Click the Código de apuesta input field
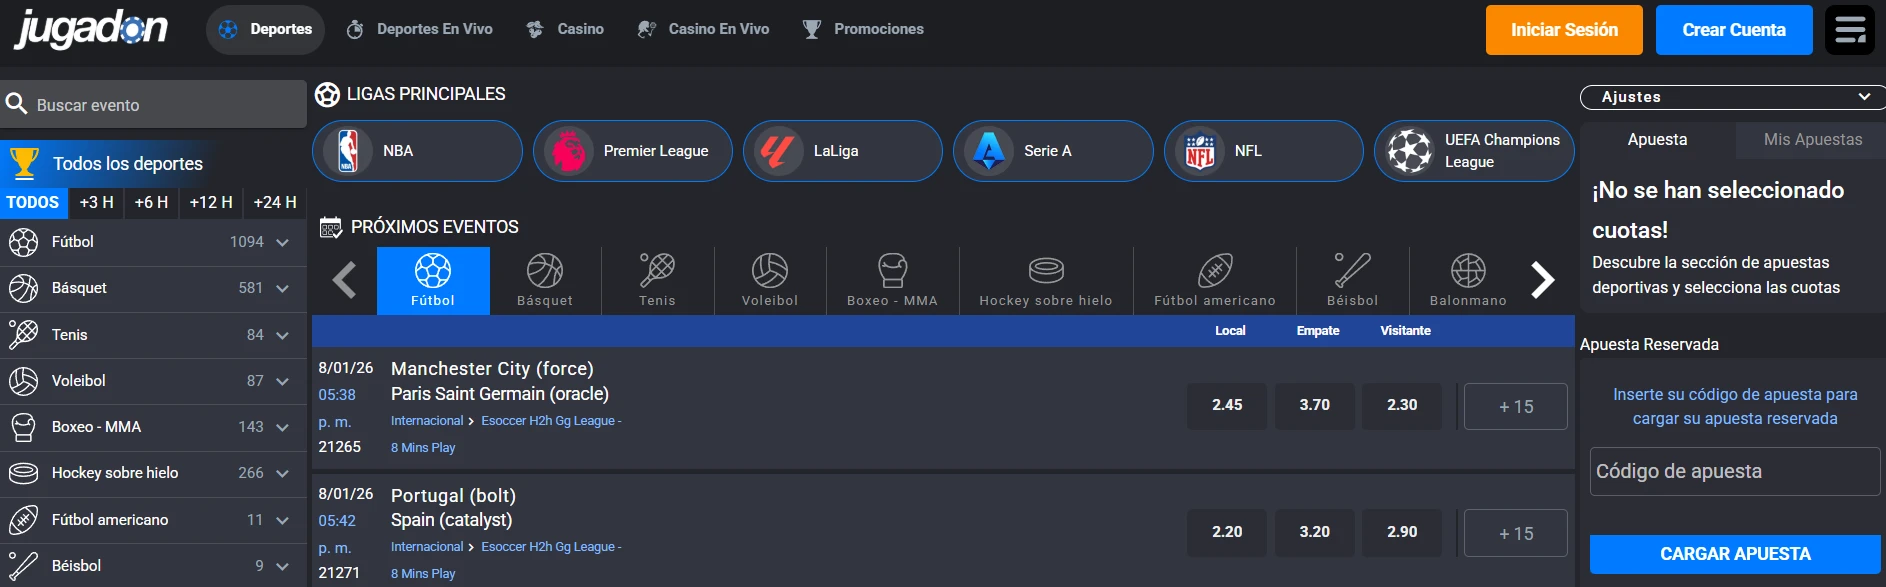 tap(1733, 471)
